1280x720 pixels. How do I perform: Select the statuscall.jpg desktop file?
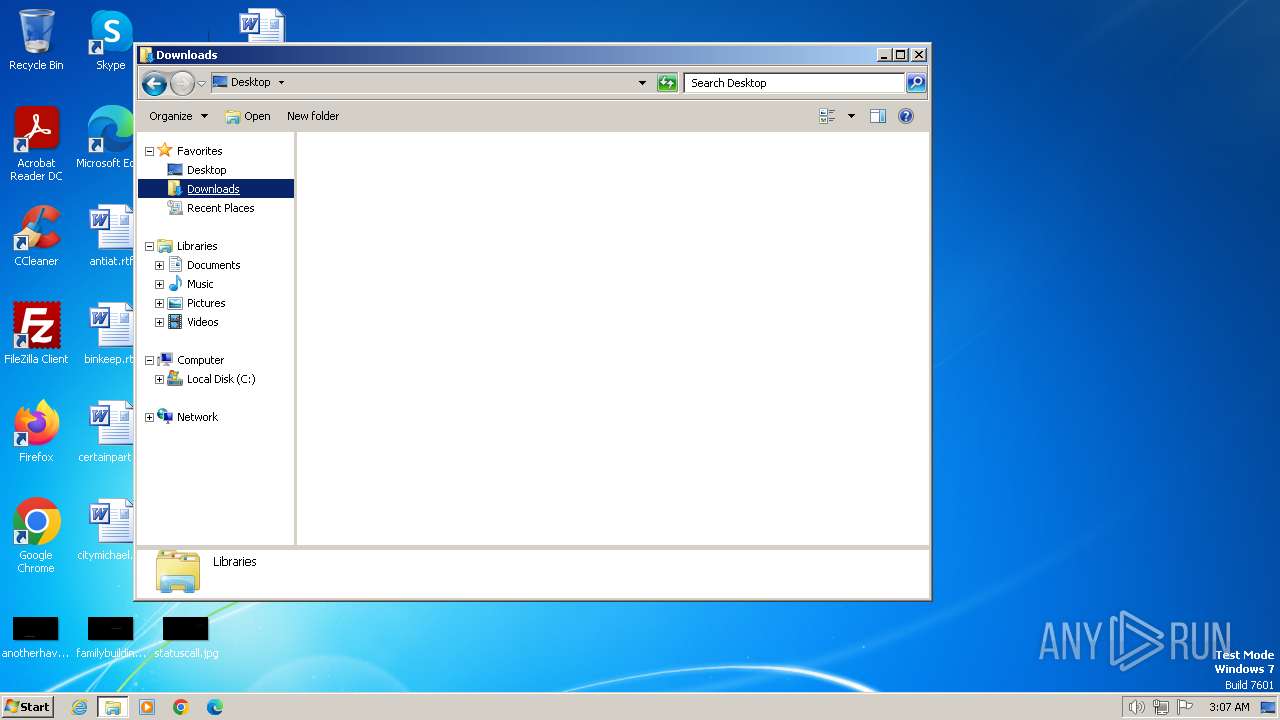click(186, 637)
